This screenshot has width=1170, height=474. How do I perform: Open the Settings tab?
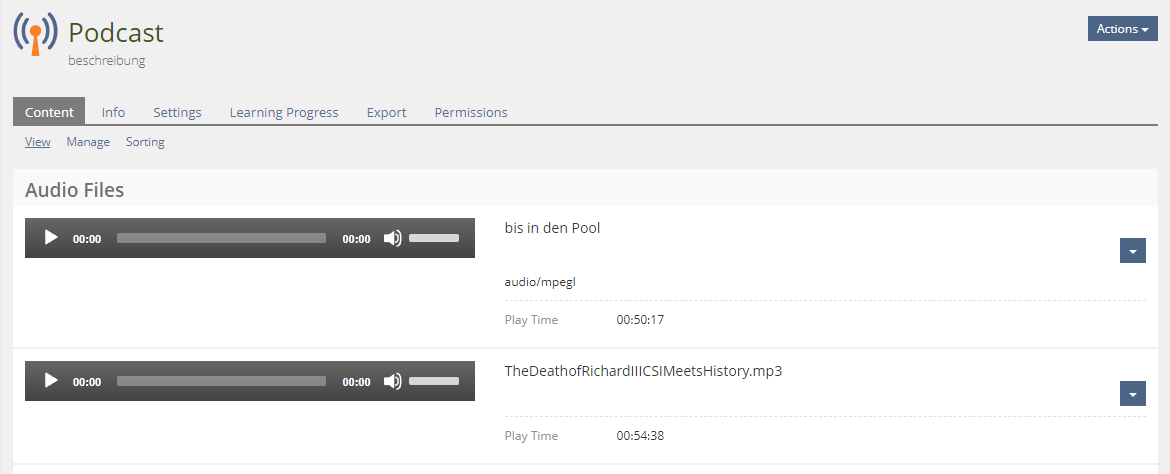[177, 112]
